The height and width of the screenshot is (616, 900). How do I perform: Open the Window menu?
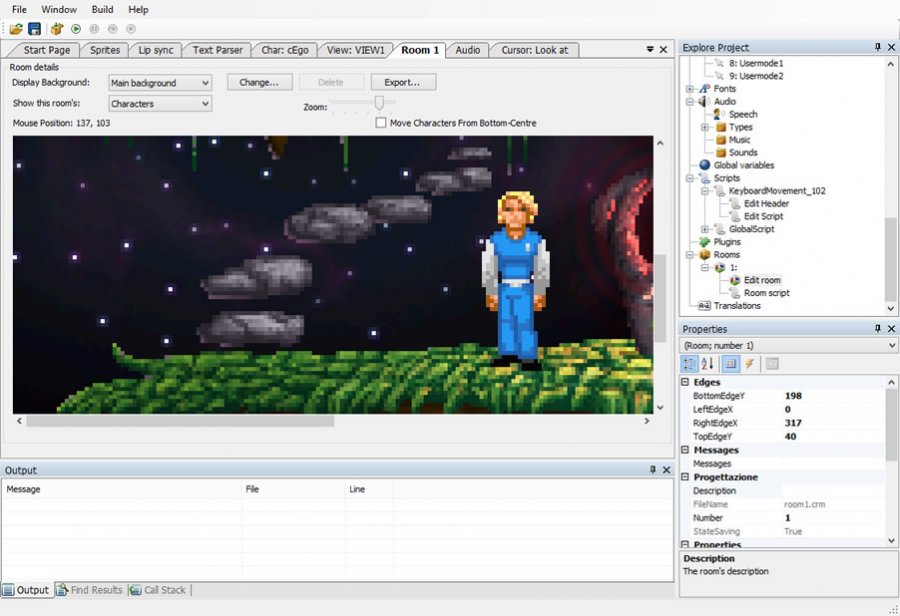59,9
